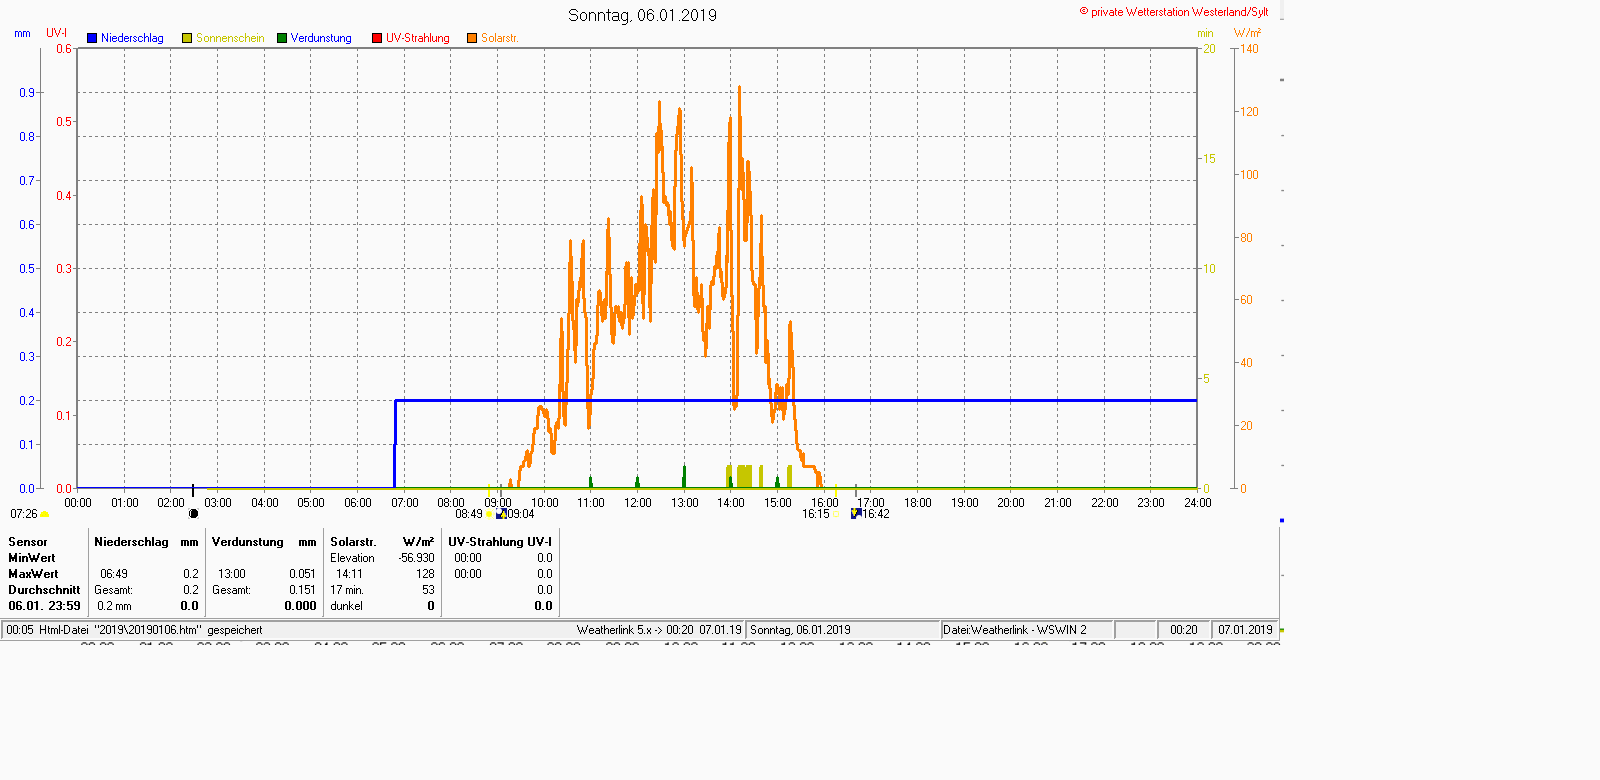This screenshot has width=1600, height=780.
Task: Click the green Verdunstung legend swatch
Action: 282,38
